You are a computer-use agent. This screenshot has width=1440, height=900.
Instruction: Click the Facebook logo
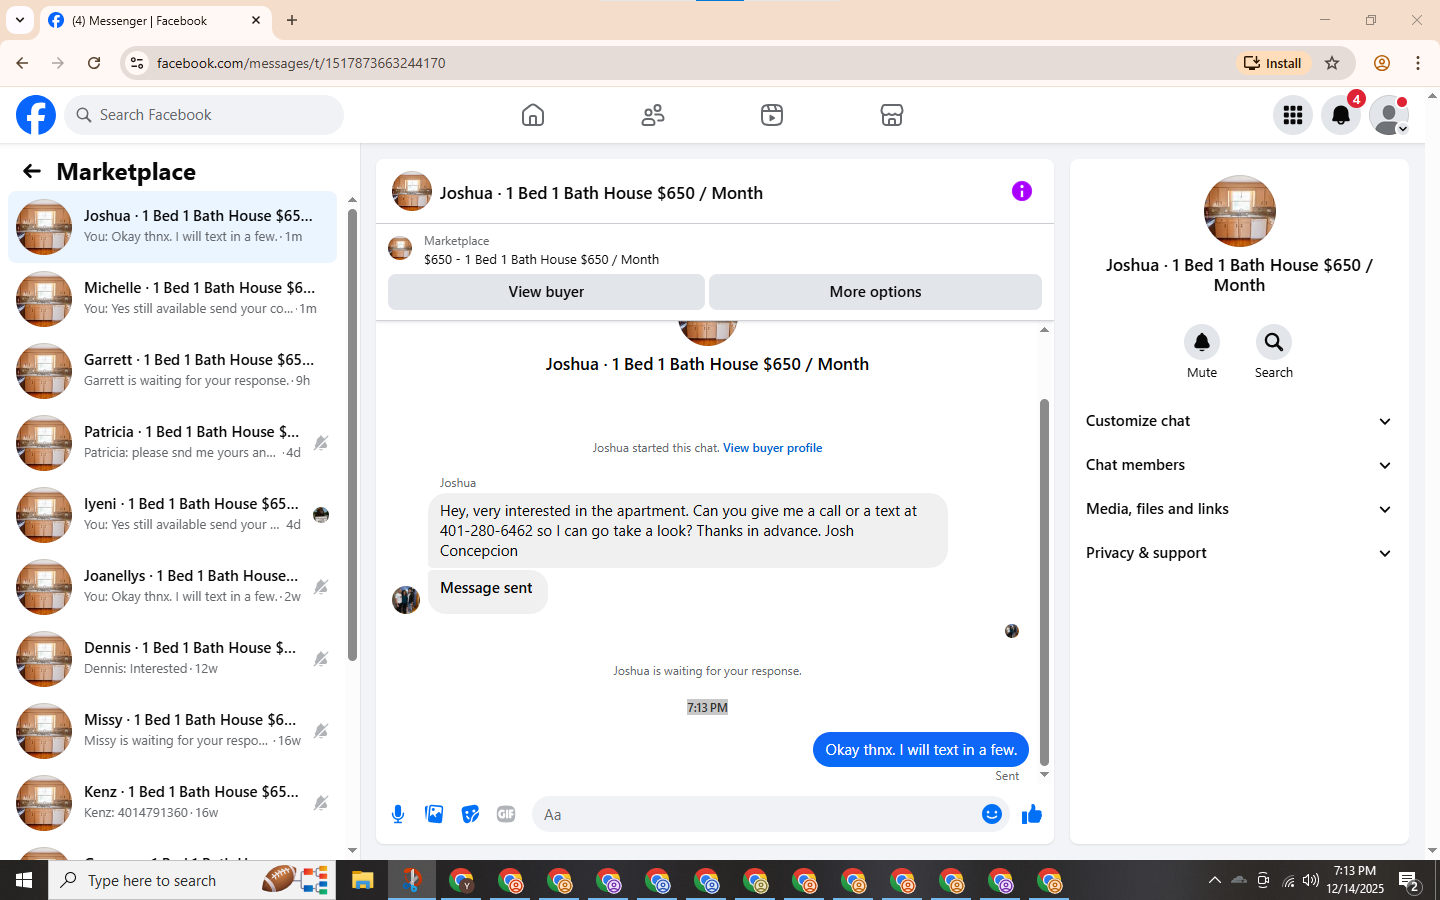pos(36,115)
